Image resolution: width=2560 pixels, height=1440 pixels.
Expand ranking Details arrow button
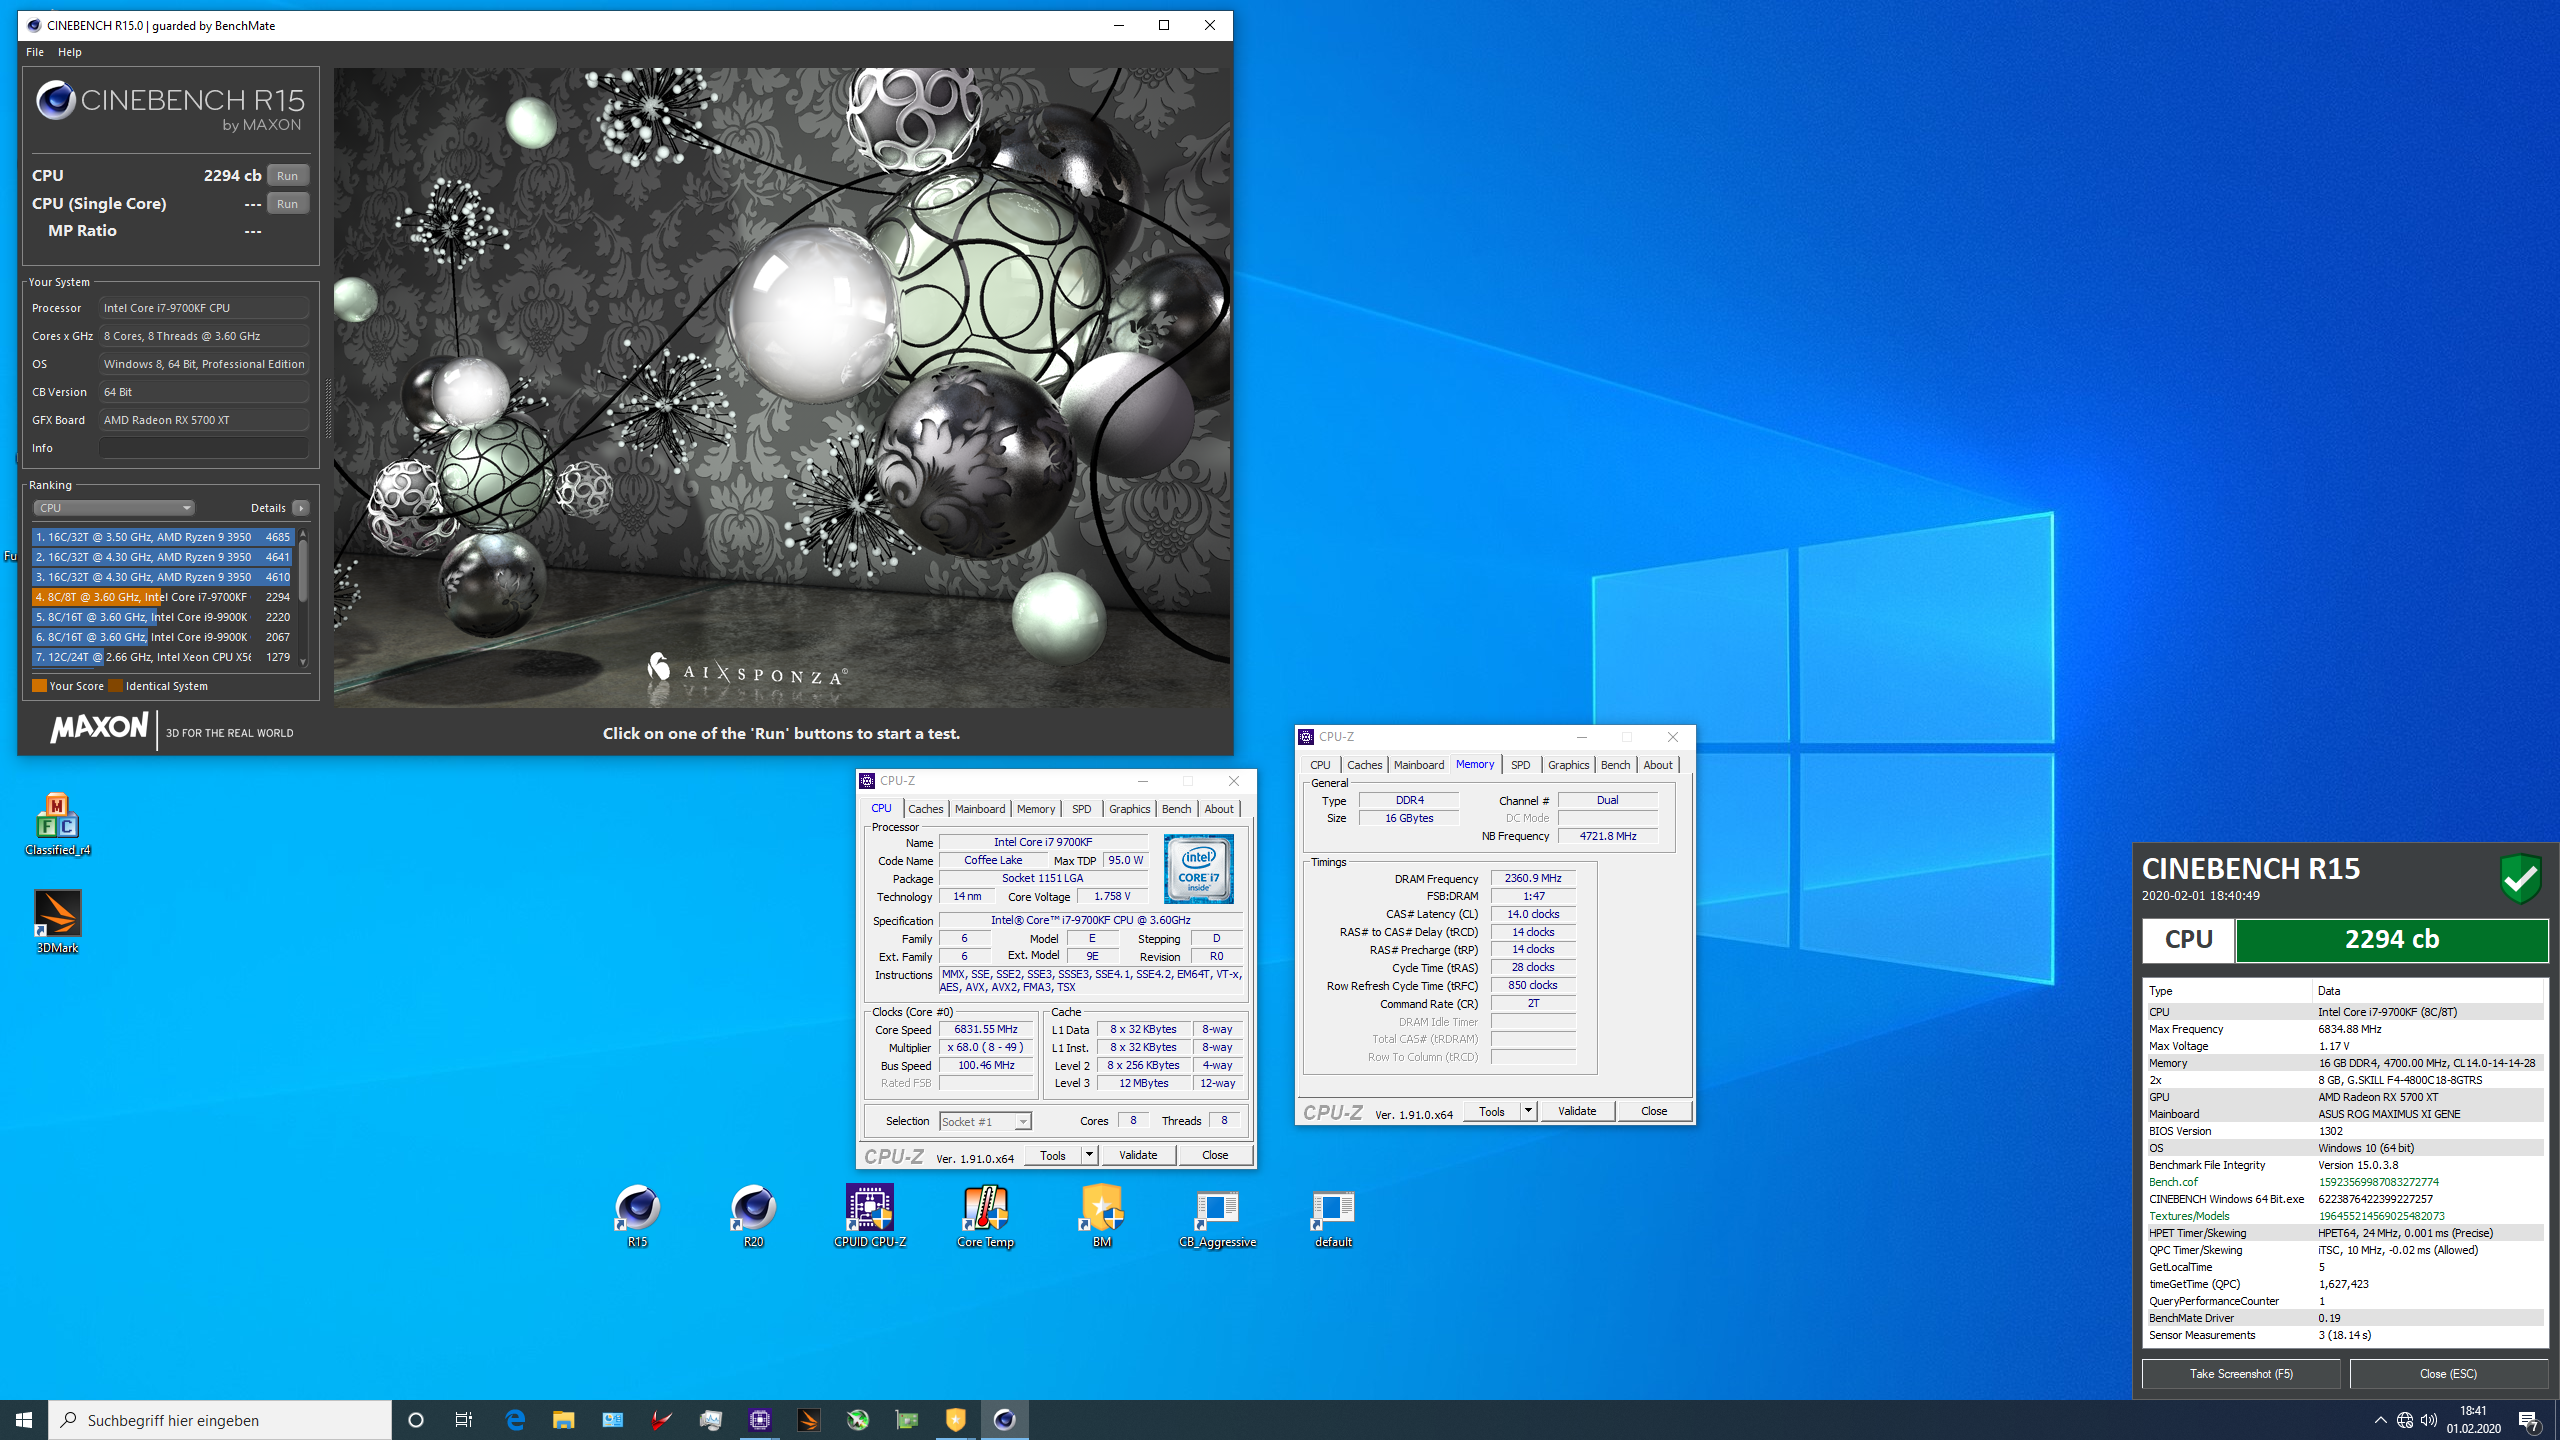point(300,508)
